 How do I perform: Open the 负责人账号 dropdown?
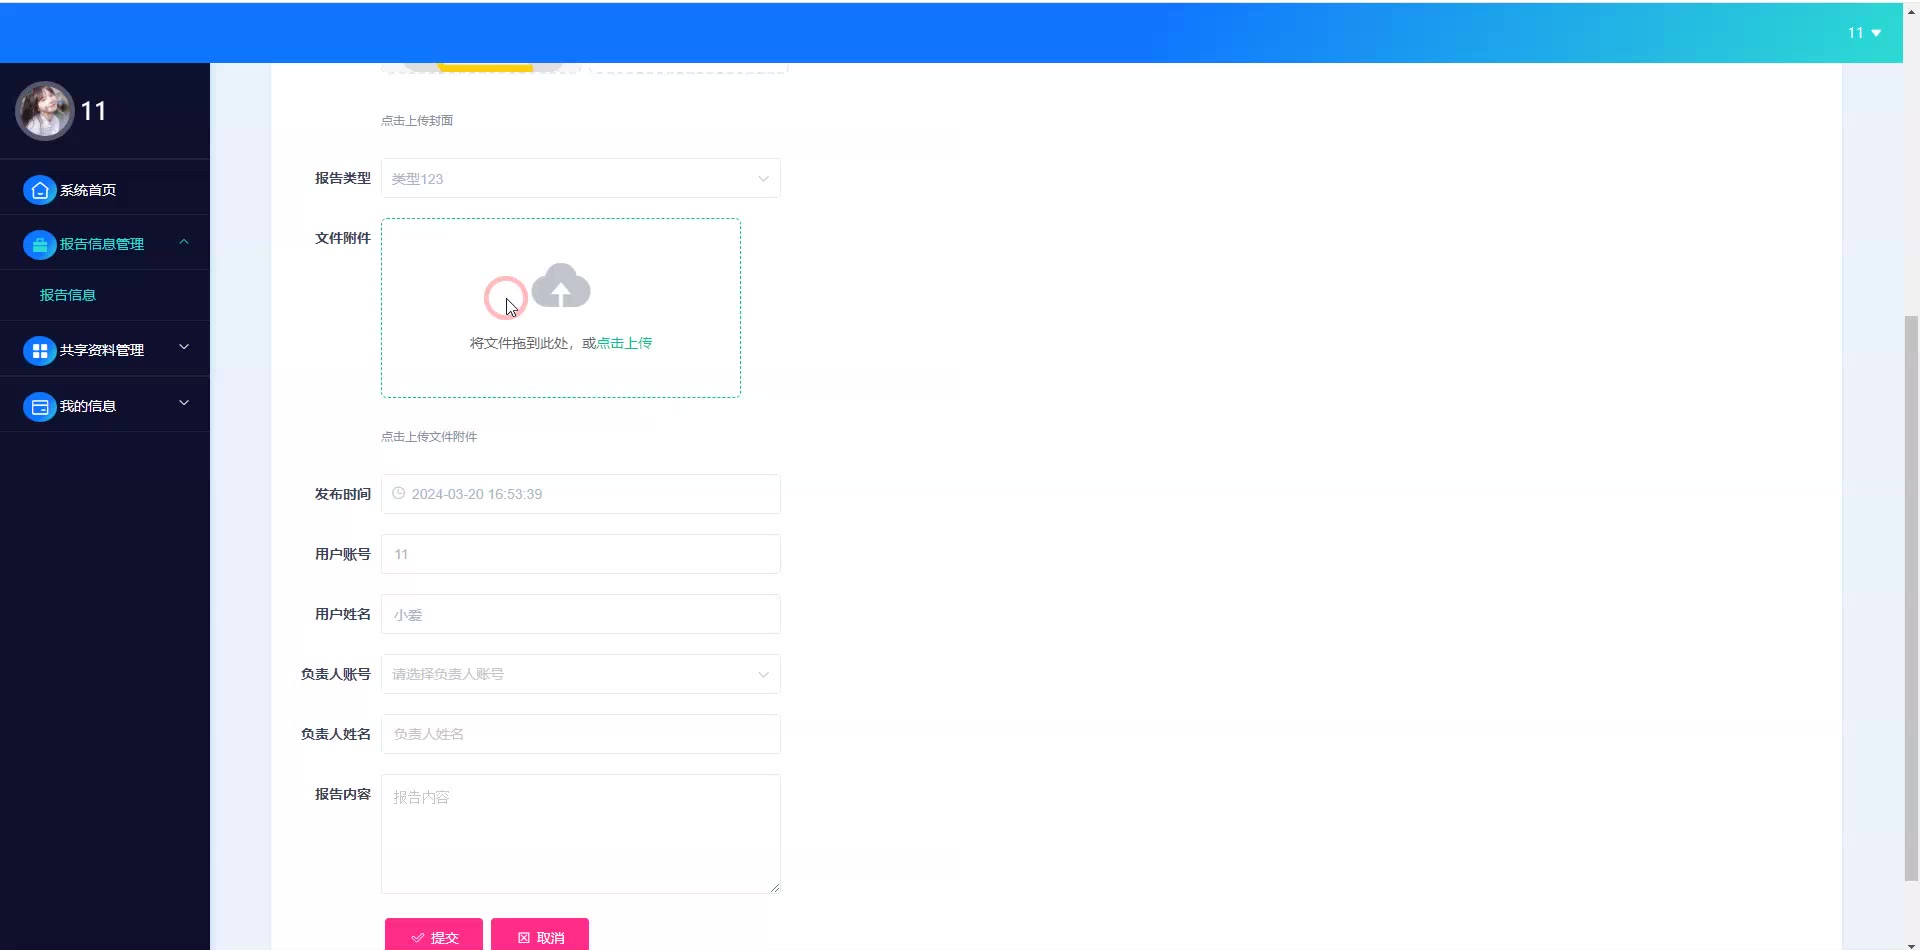[580, 674]
